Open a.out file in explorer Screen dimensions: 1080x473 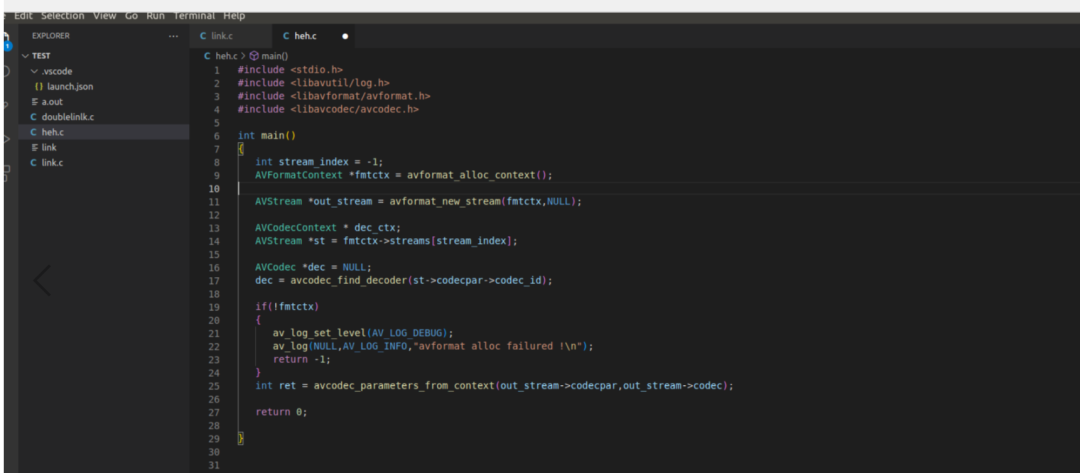[x=52, y=102]
